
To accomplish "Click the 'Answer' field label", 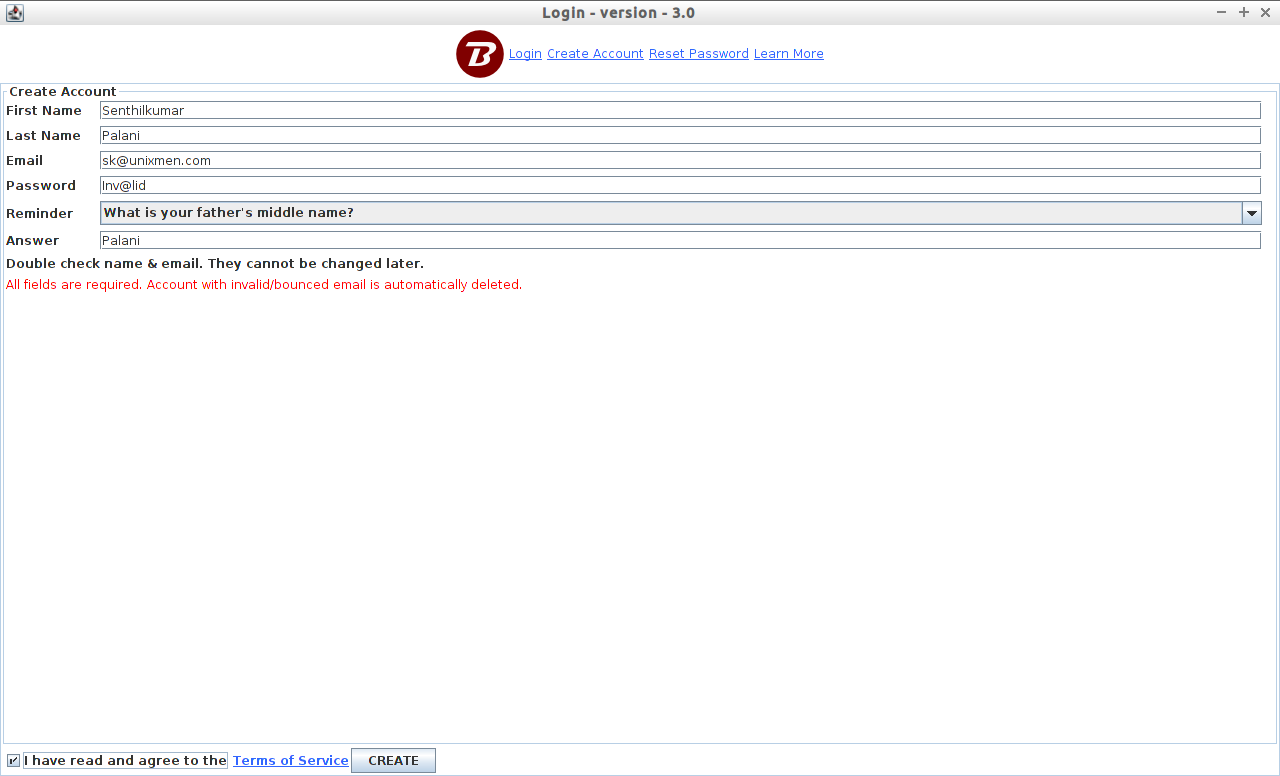I will 33,240.
